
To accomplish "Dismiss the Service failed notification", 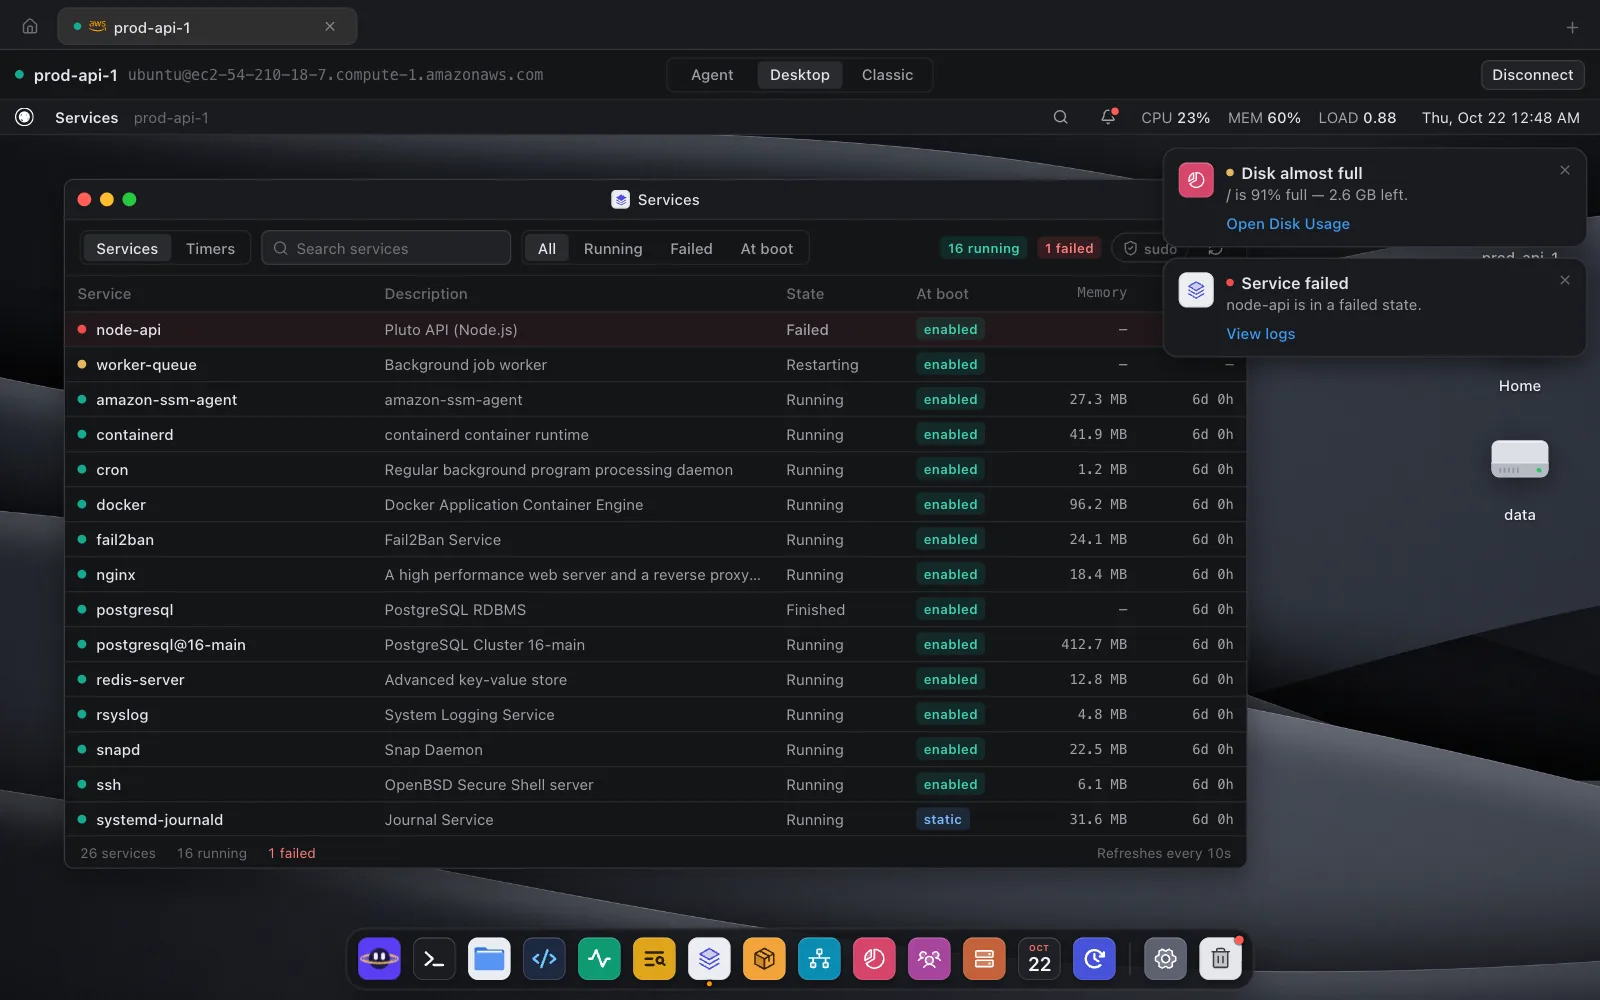I will [1565, 281].
